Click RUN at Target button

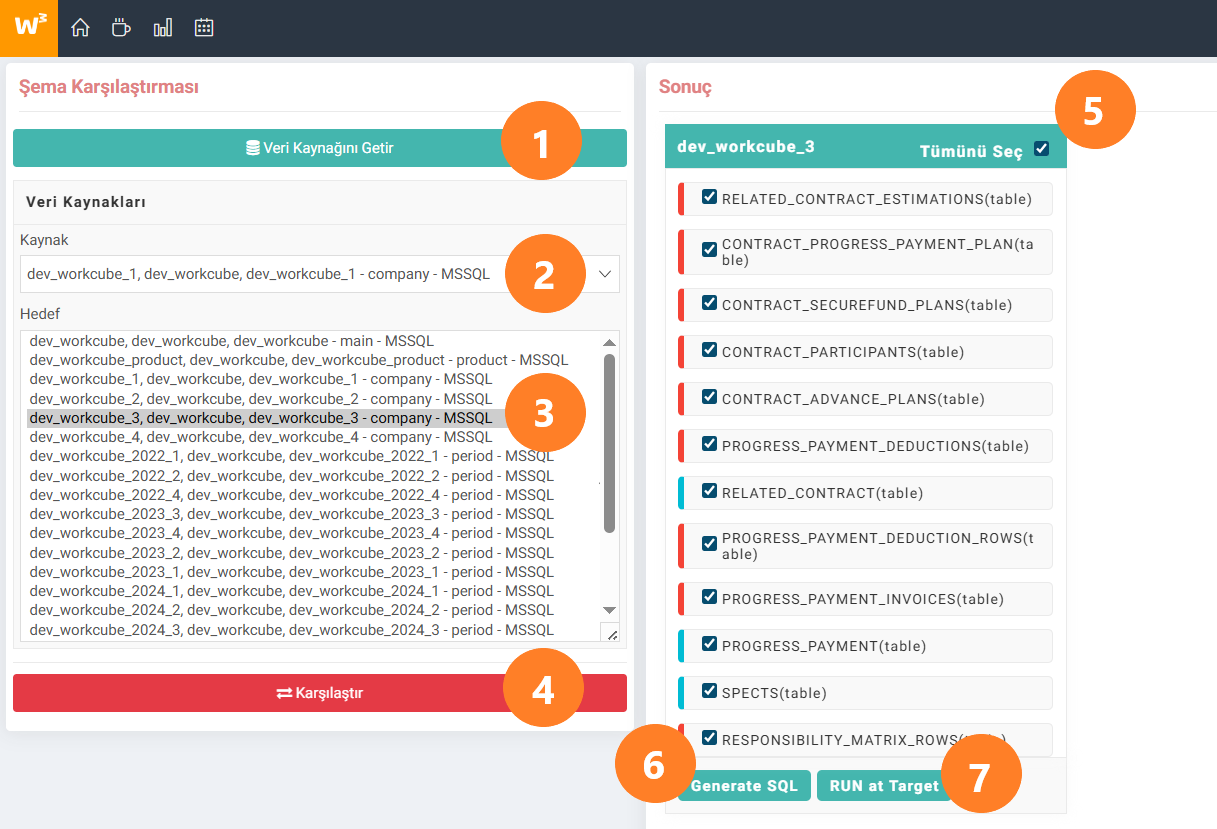coord(884,786)
